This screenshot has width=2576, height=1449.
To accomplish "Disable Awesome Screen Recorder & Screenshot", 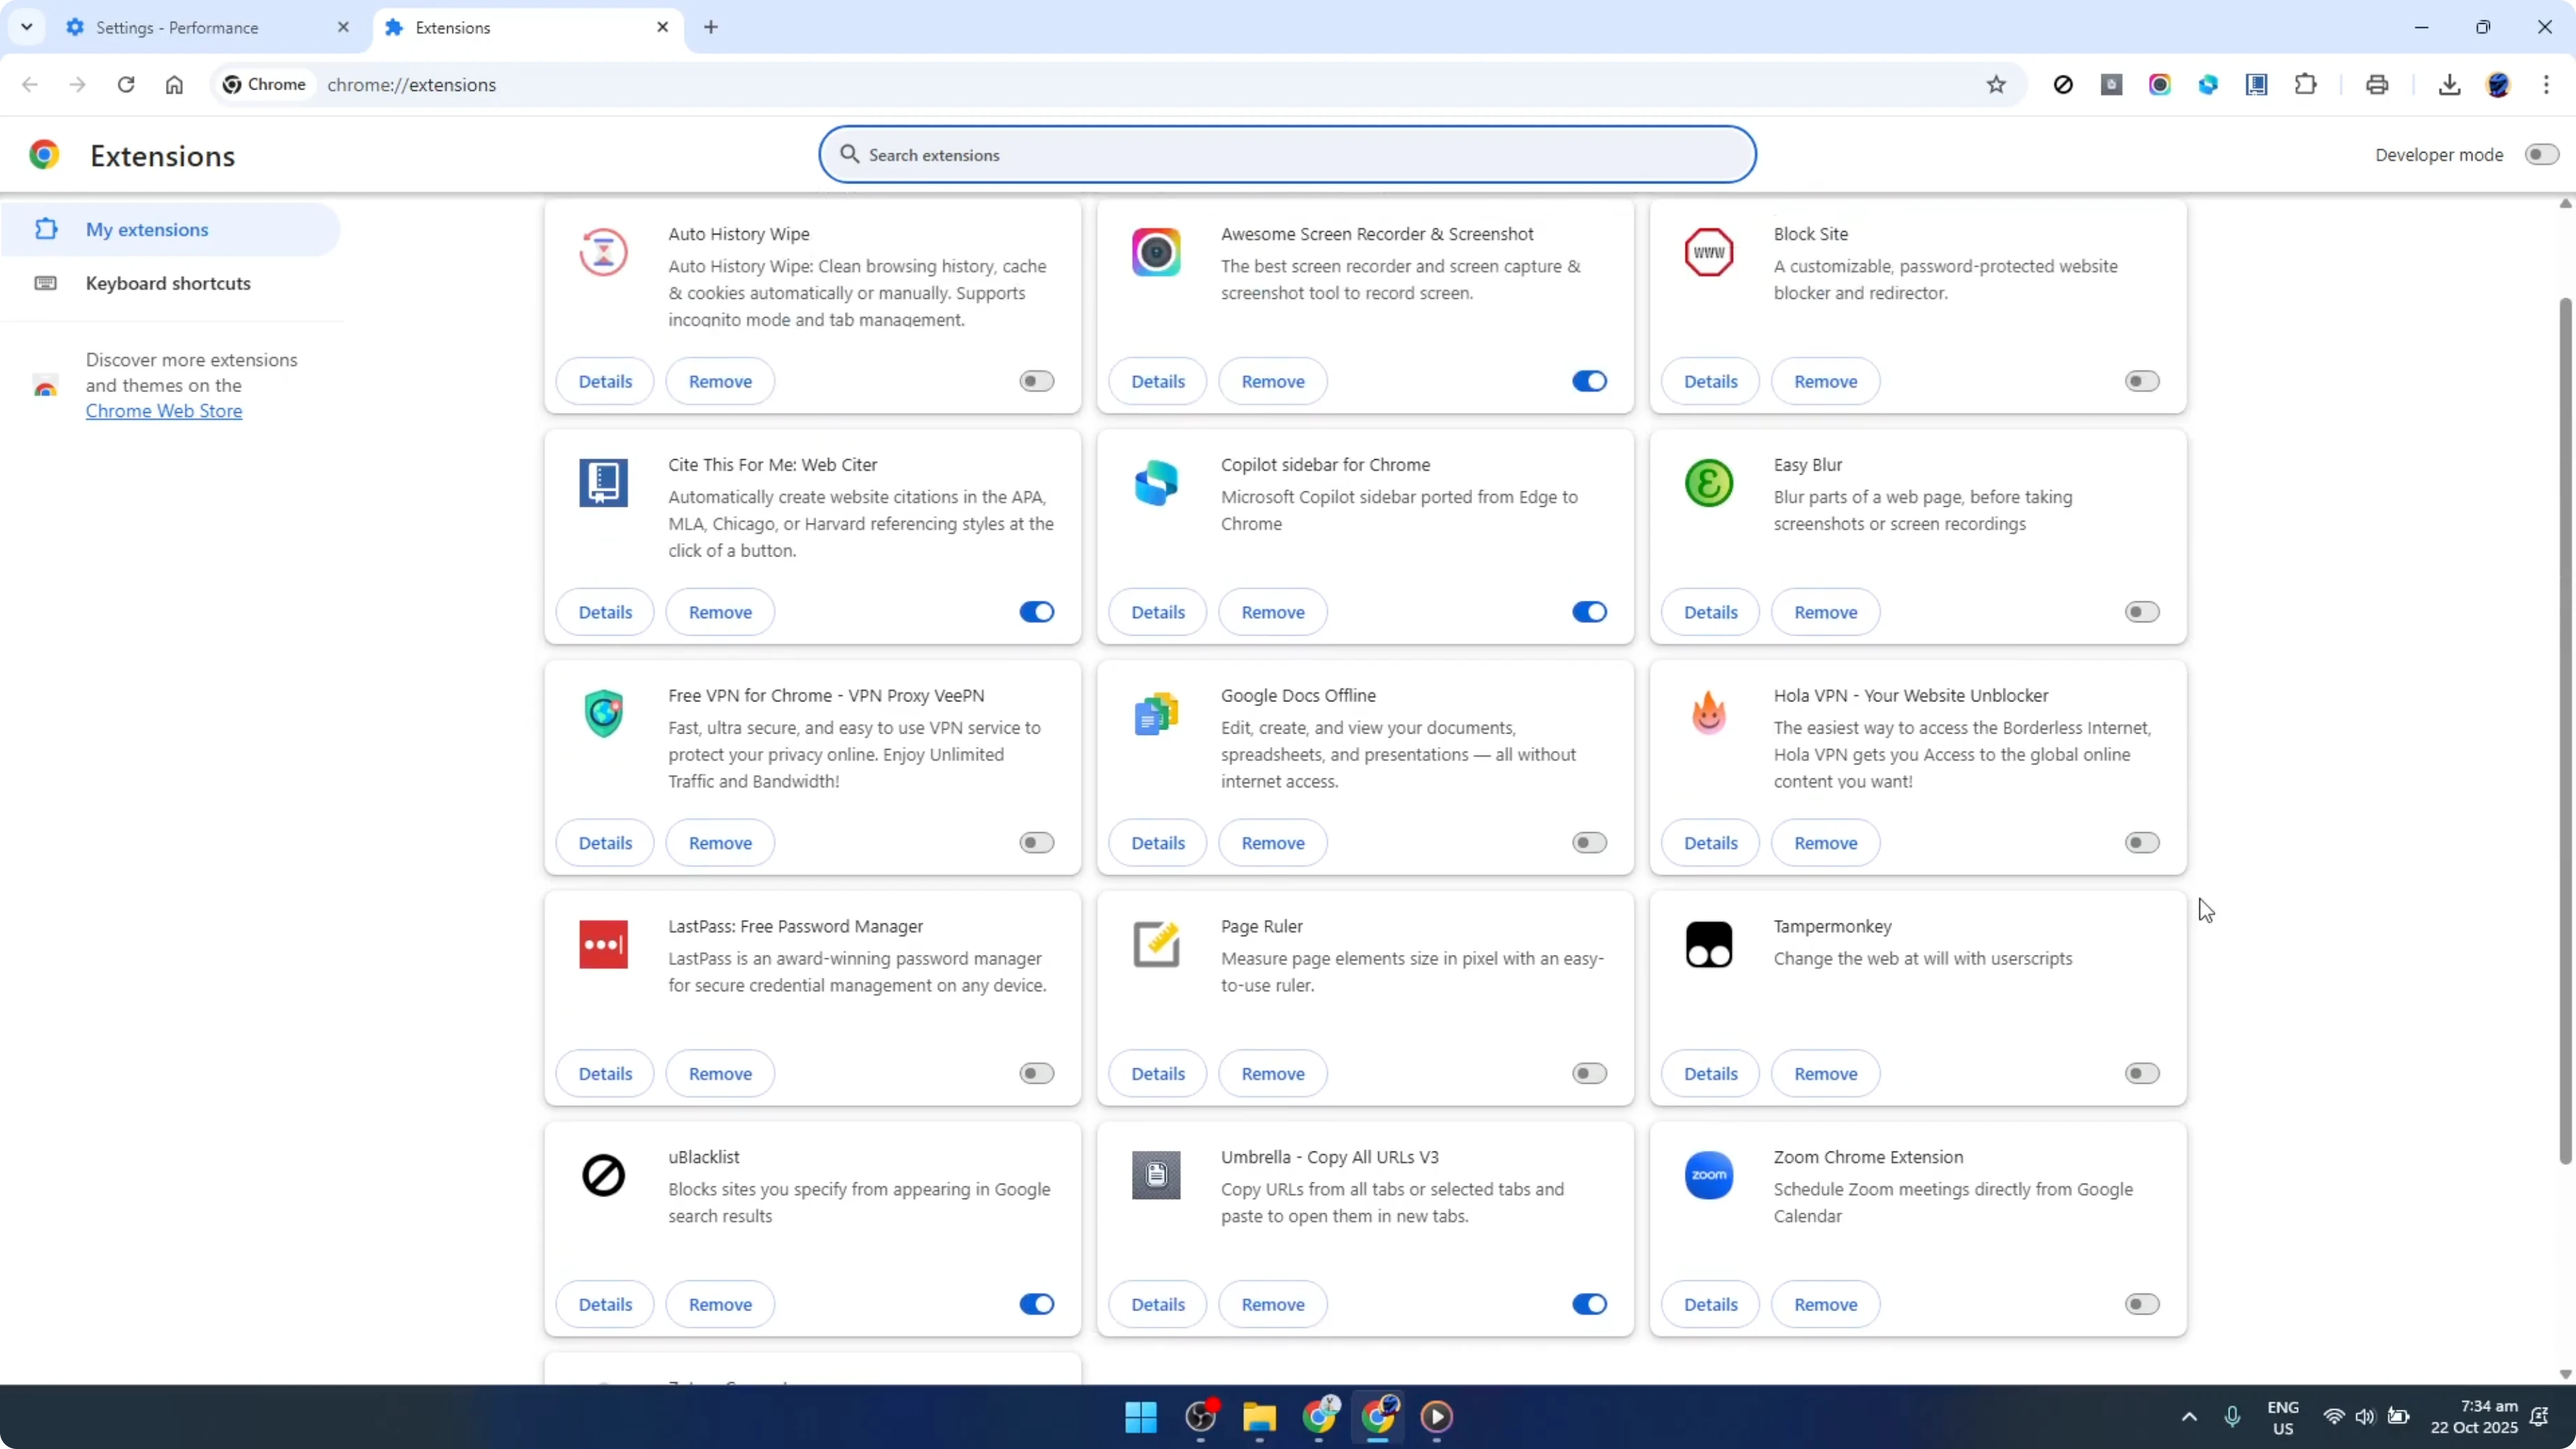I will 1589,381.
